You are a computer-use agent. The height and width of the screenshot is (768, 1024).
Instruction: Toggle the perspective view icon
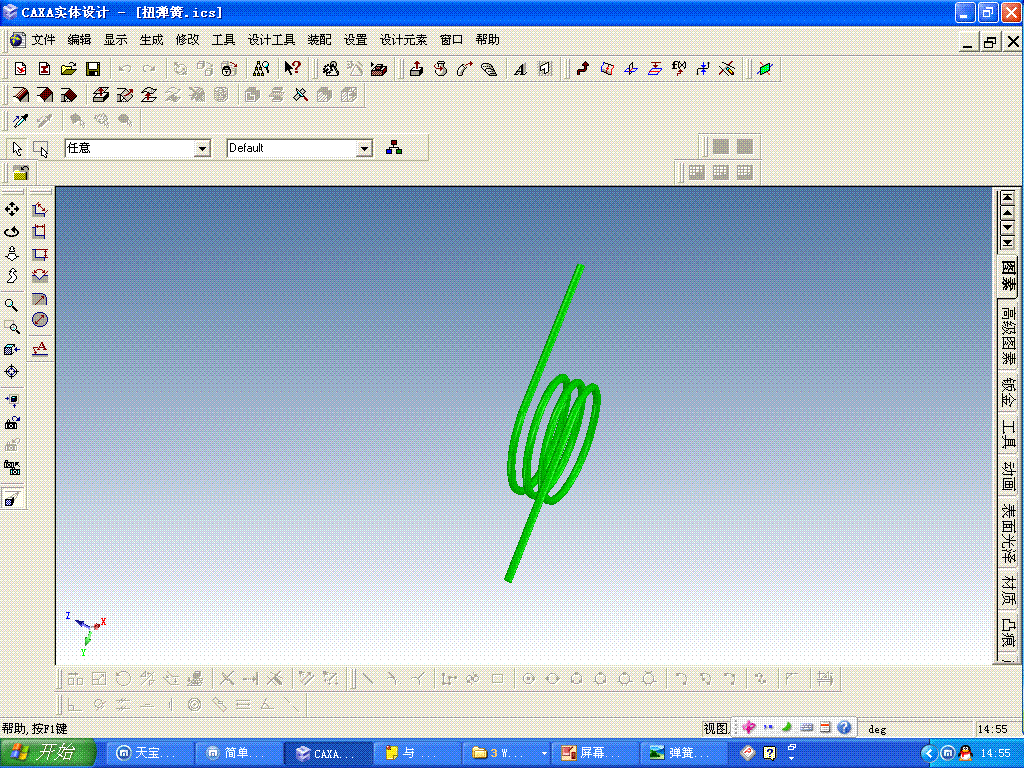(12, 499)
